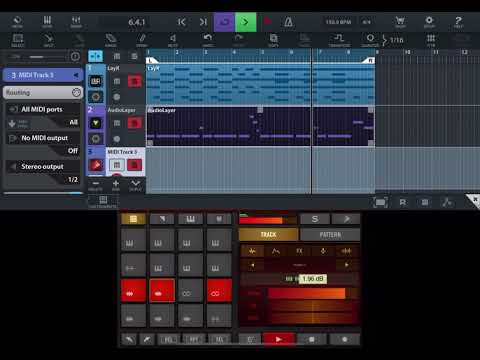Screen dimensions: 480x360
Task: Expand the Routing section header
Action: click(x=43, y=92)
